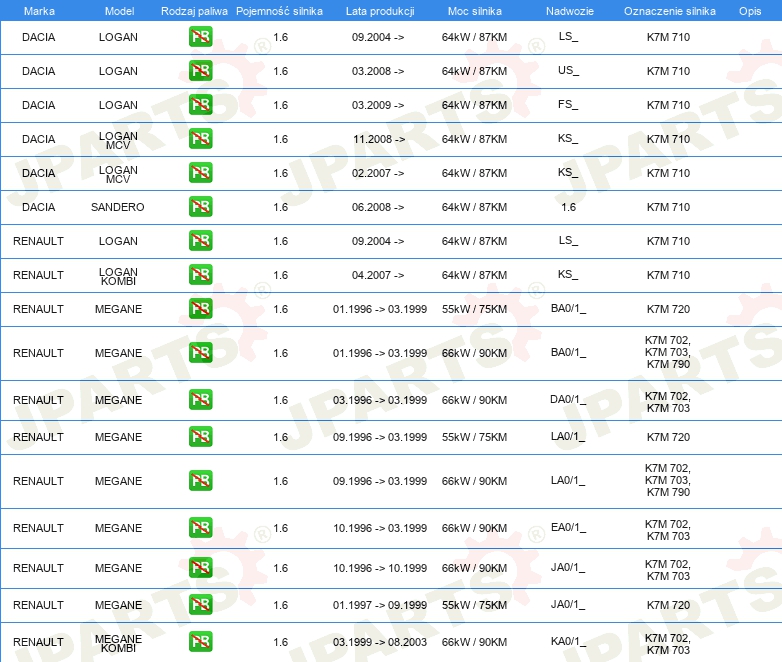Click production date 11.2008 ->
782x662 pixels.
[379, 139]
